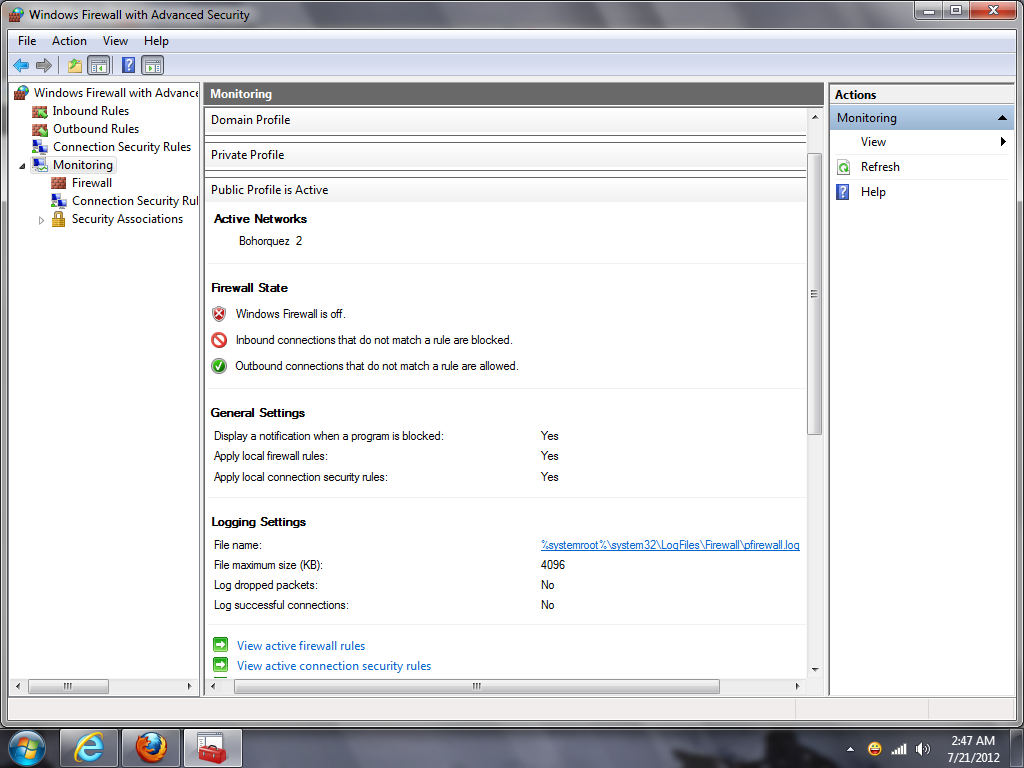Click the Back arrow toolbar button
The image size is (1024, 768).
[21, 66]
